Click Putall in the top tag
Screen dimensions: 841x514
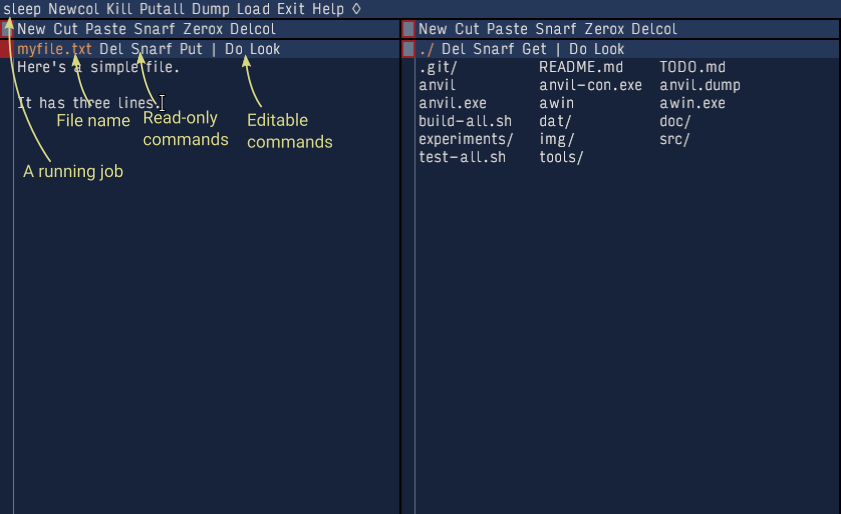[x=162, y=9]
